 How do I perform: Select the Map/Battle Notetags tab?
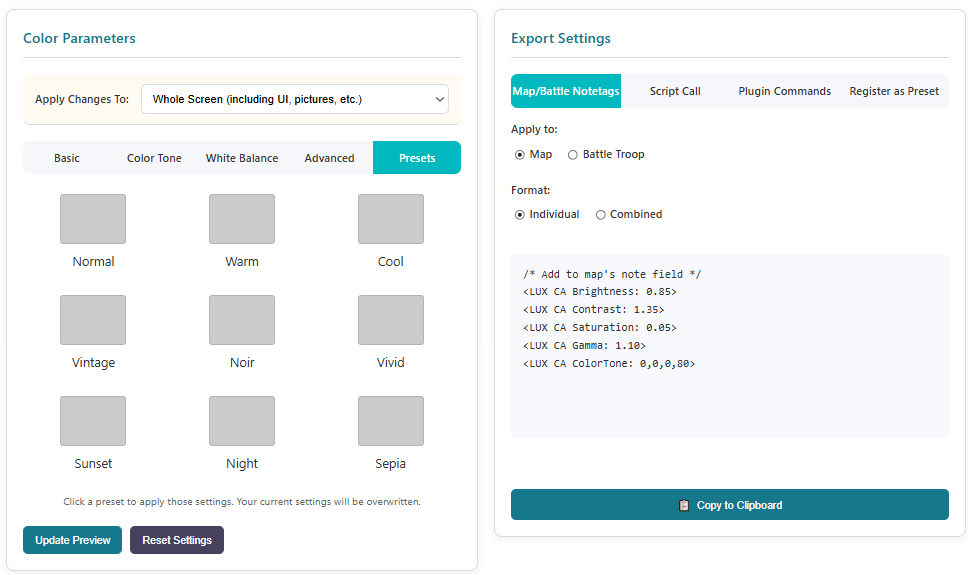566,91
